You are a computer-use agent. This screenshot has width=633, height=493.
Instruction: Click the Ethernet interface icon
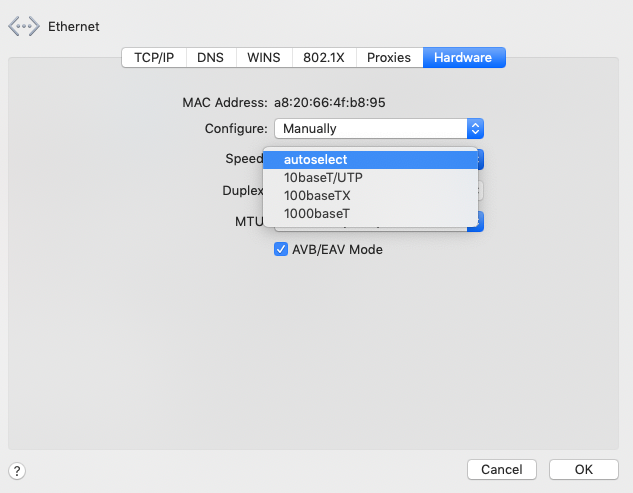click(25, 27)
